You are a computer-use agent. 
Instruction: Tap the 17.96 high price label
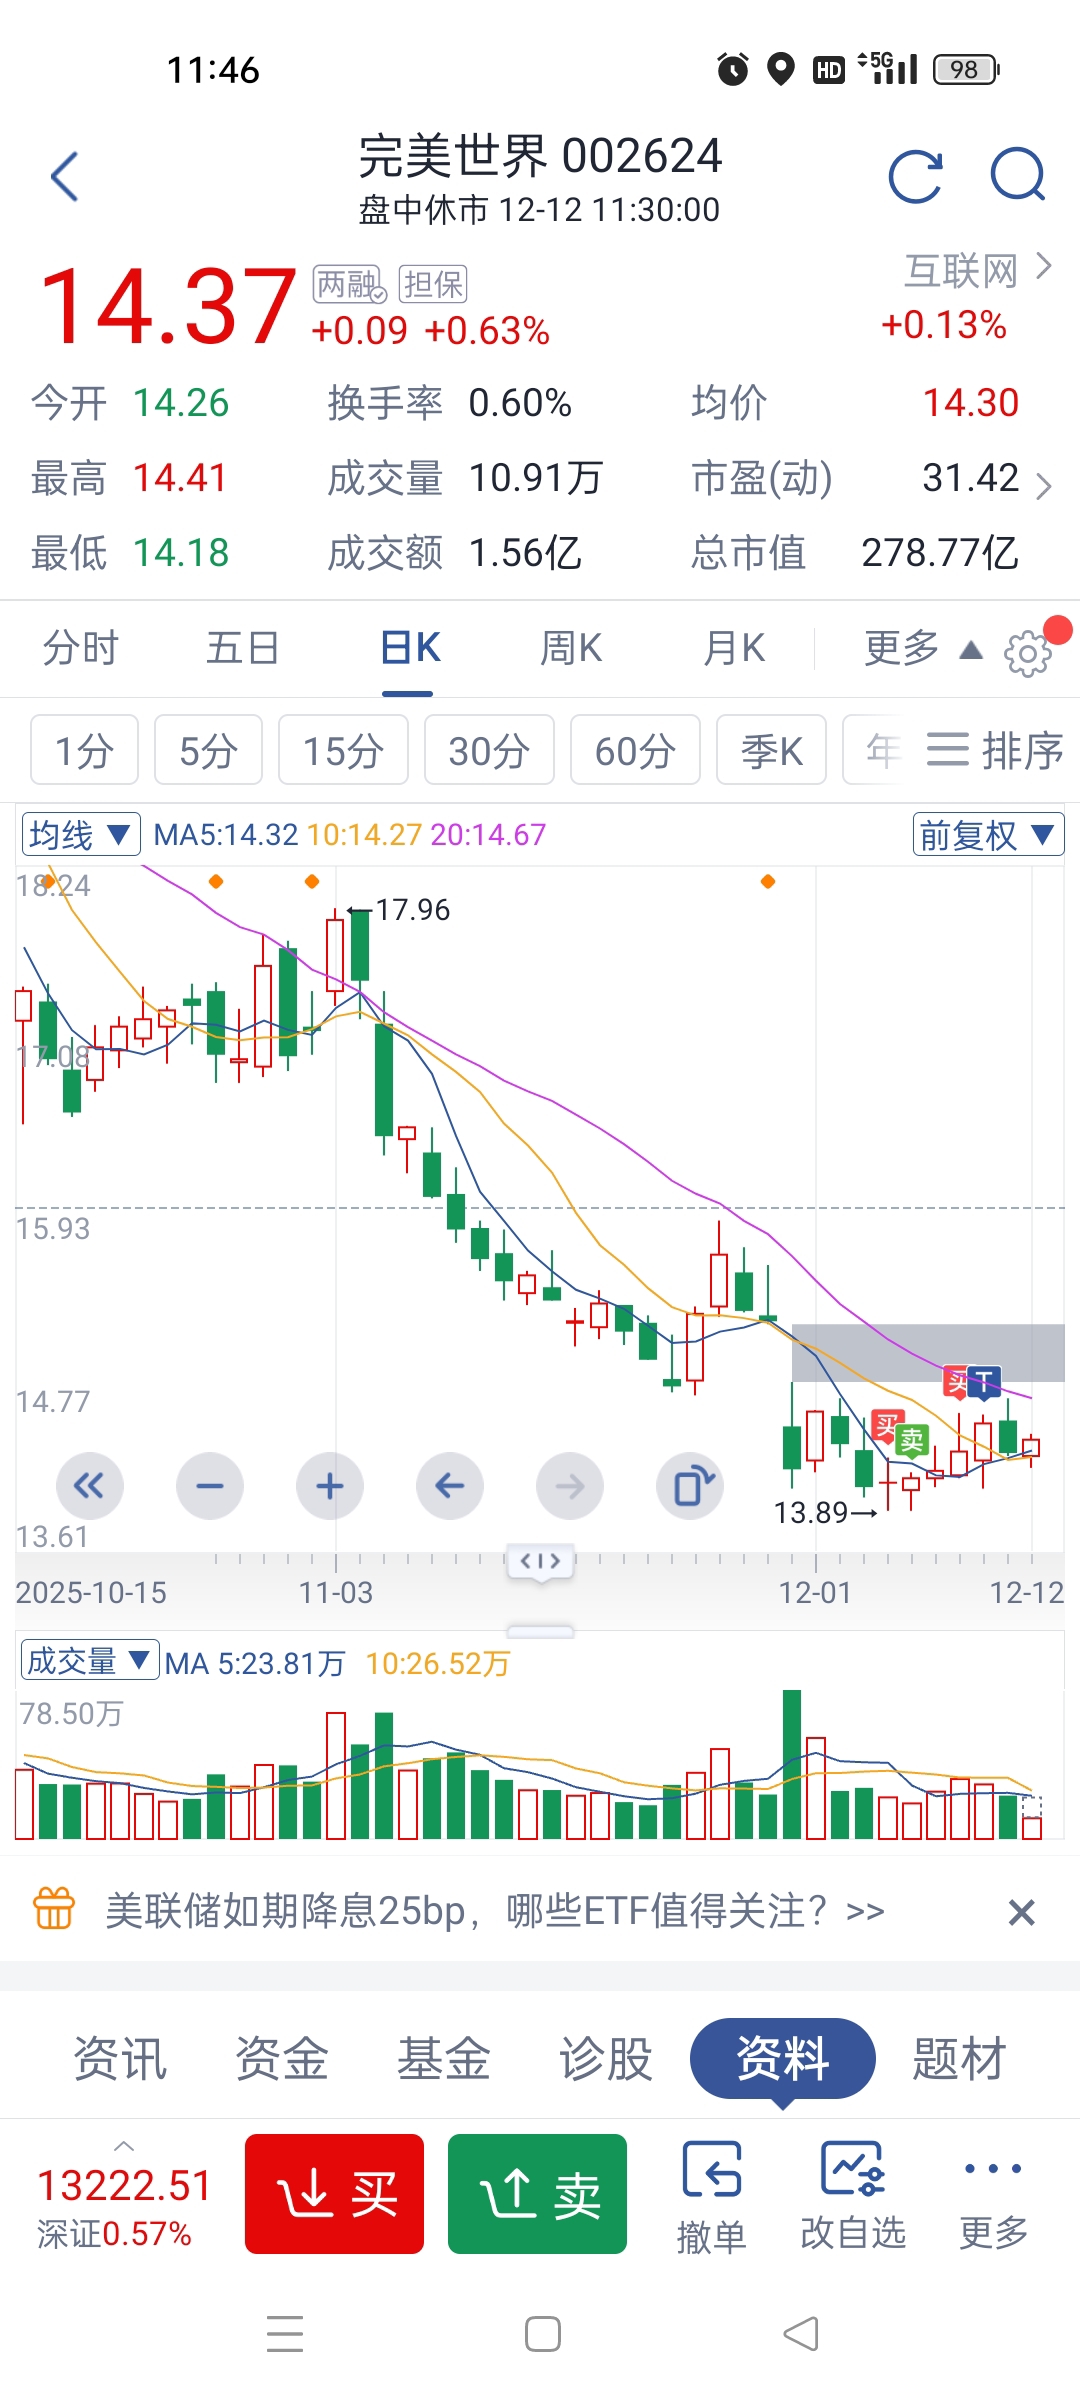[412, 910]
